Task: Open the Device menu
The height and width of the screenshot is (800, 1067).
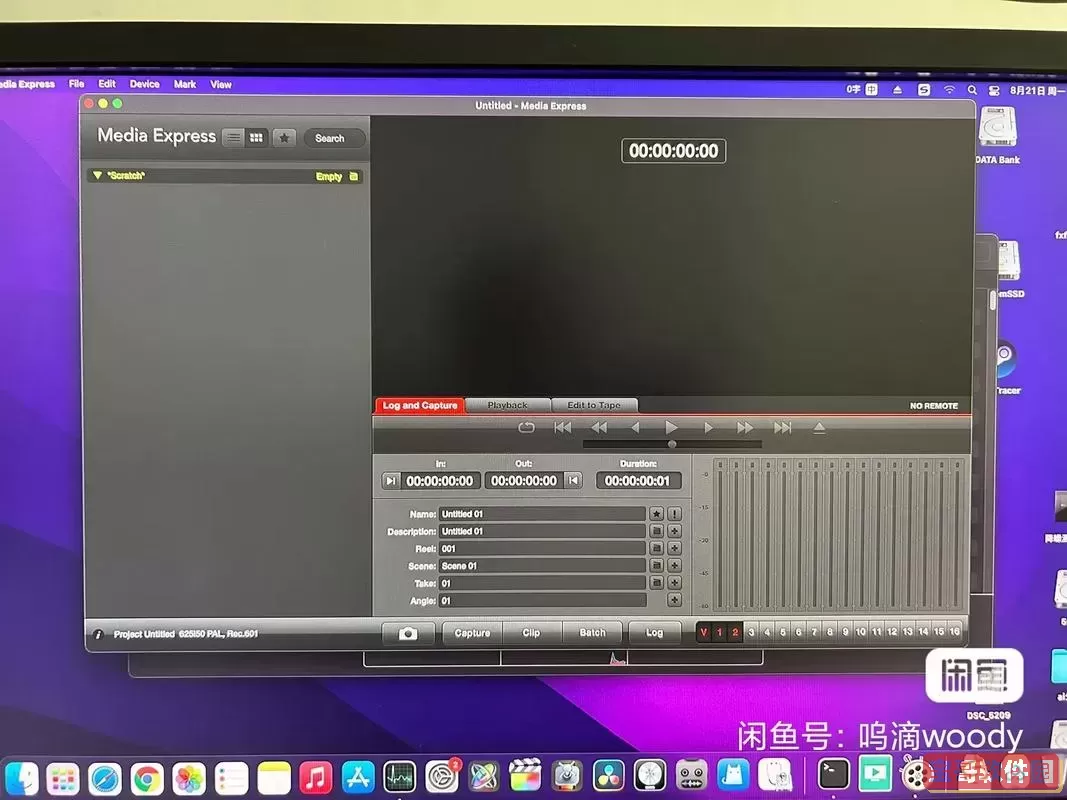Action: tap(144, 84)
